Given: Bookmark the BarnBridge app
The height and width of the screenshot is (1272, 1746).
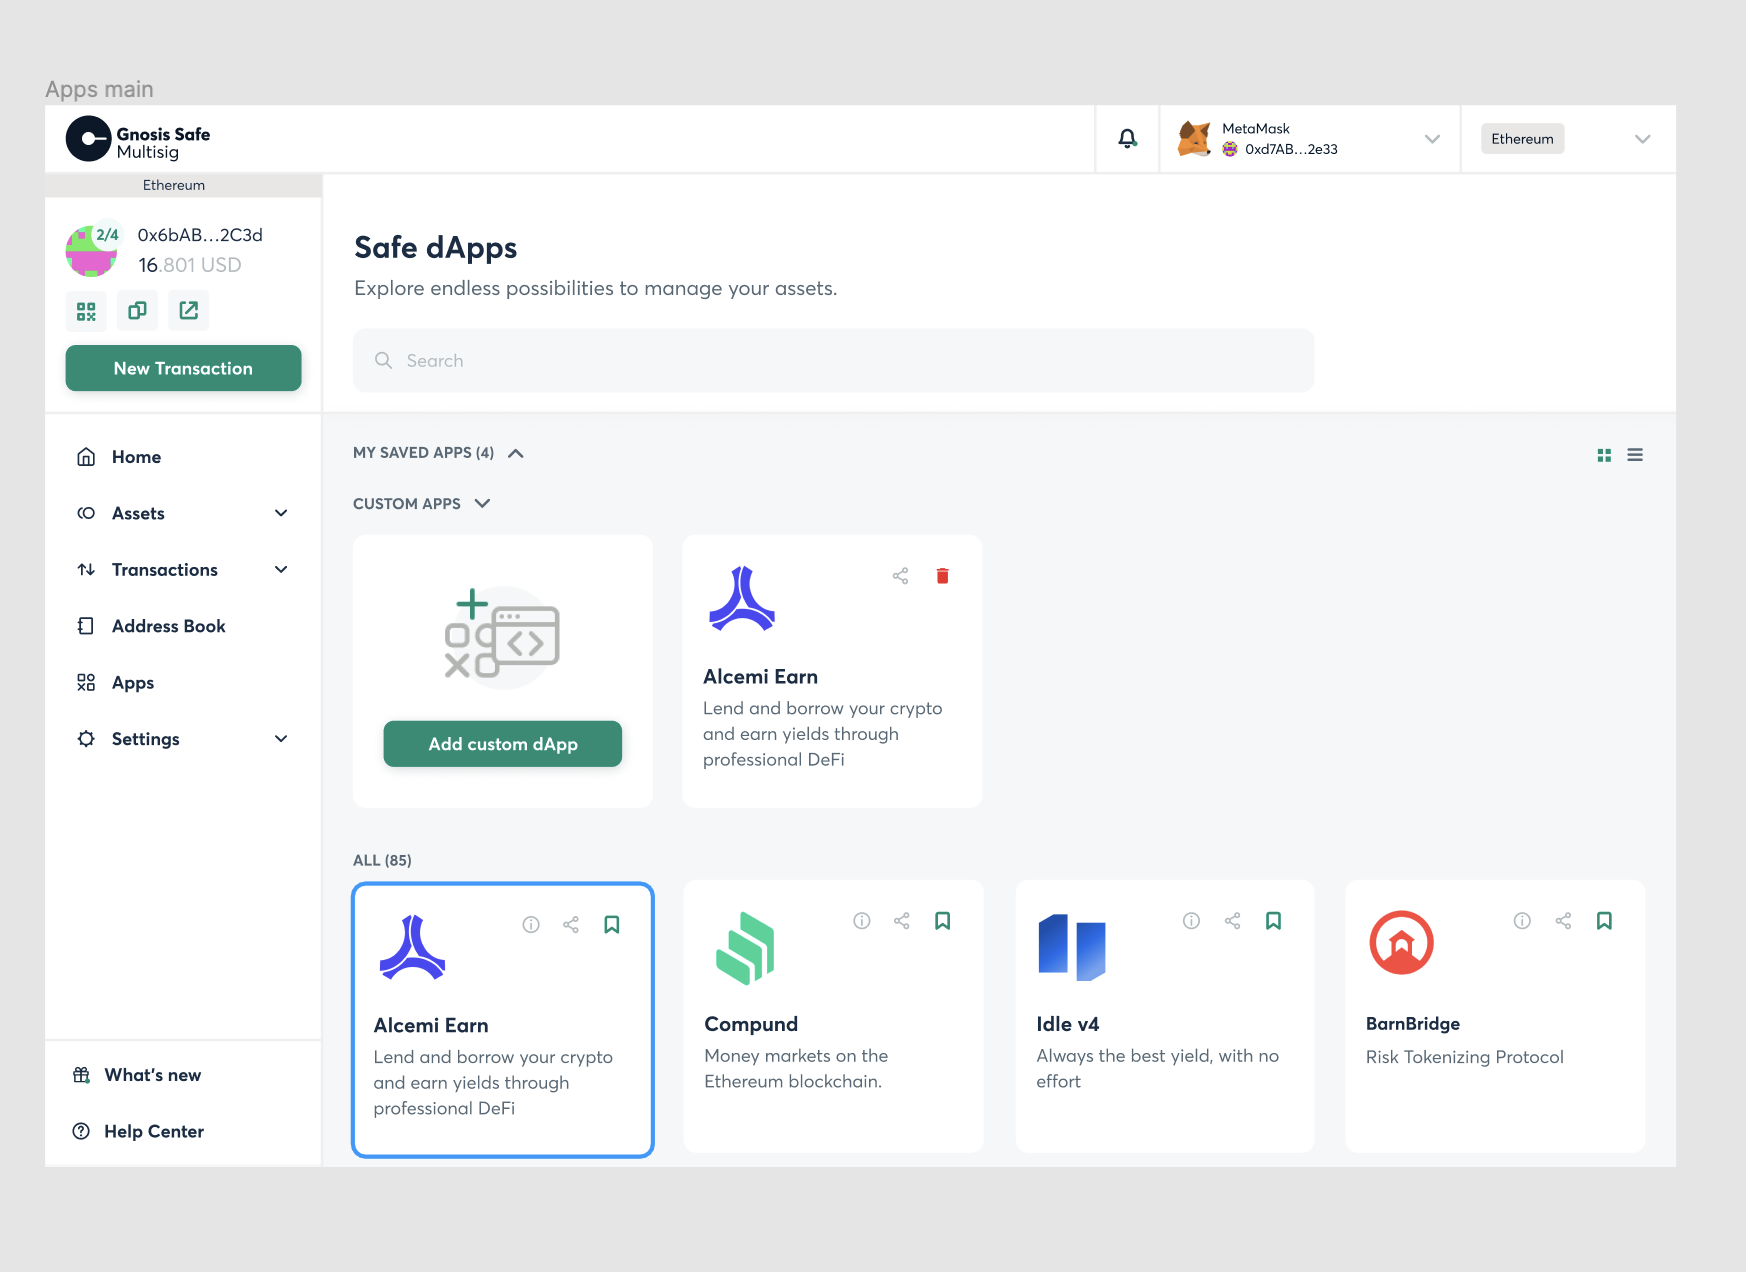Looking at the screenshot, I should [1604, 920].
